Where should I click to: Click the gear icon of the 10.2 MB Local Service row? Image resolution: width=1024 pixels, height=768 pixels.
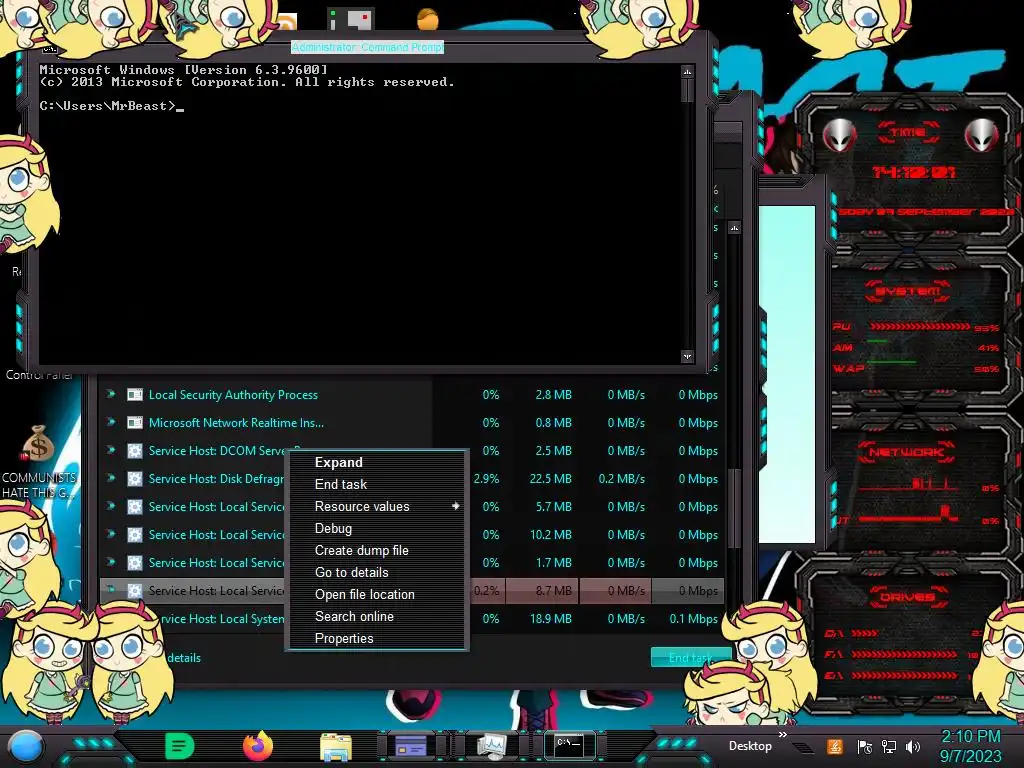coord(135,535)
